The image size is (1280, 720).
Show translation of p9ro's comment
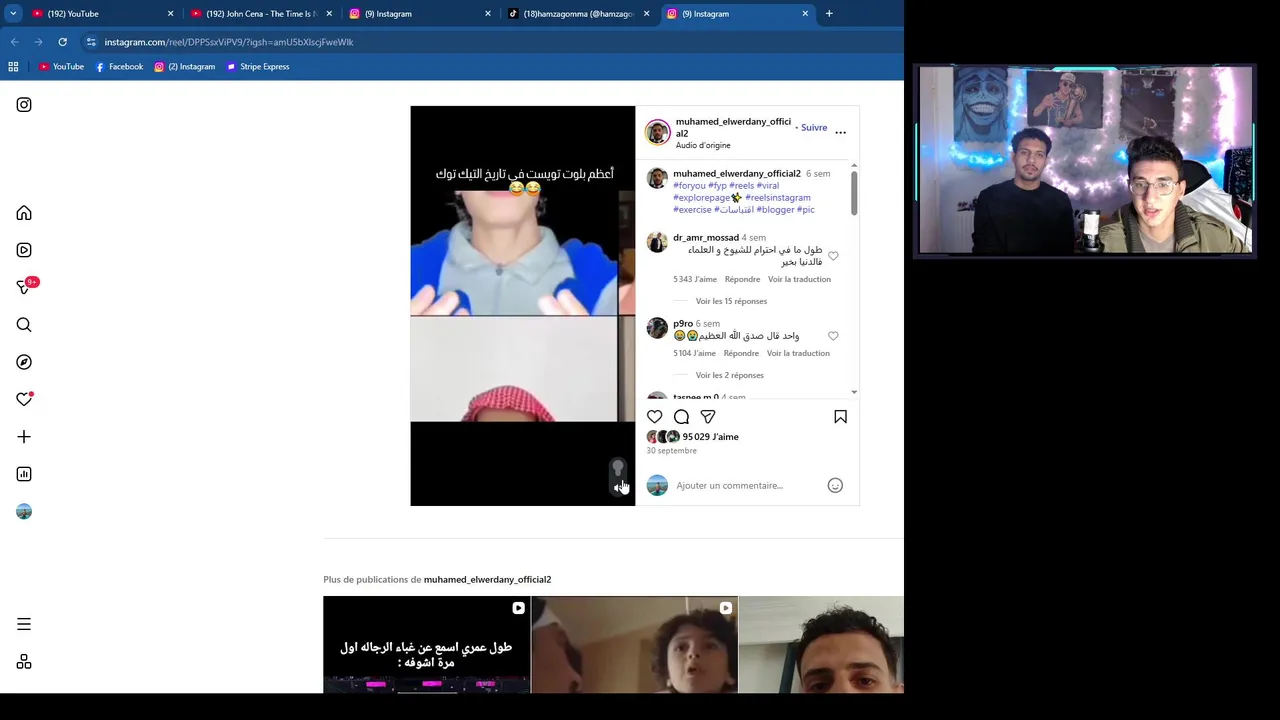(x=798, y=354)
